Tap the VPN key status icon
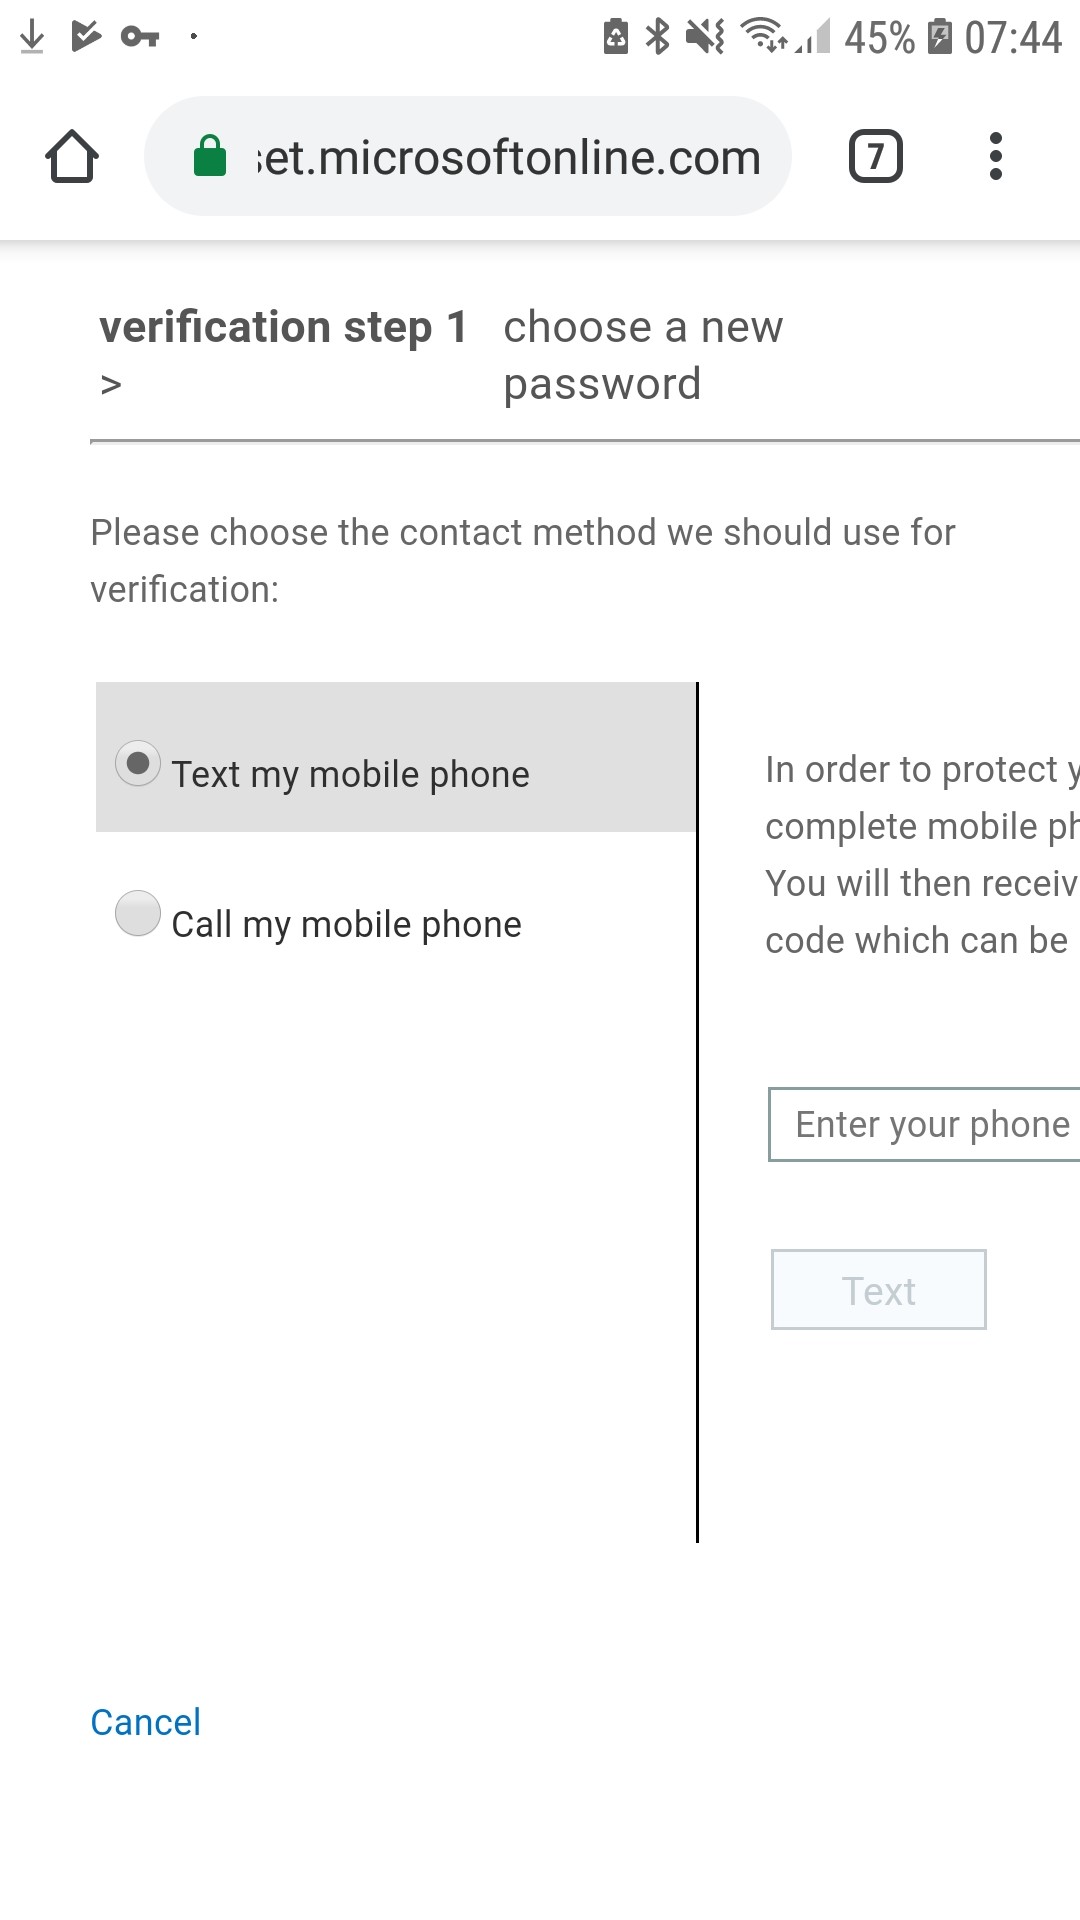Screen dimensions: 1080x1920 click(x=140, y=37)
